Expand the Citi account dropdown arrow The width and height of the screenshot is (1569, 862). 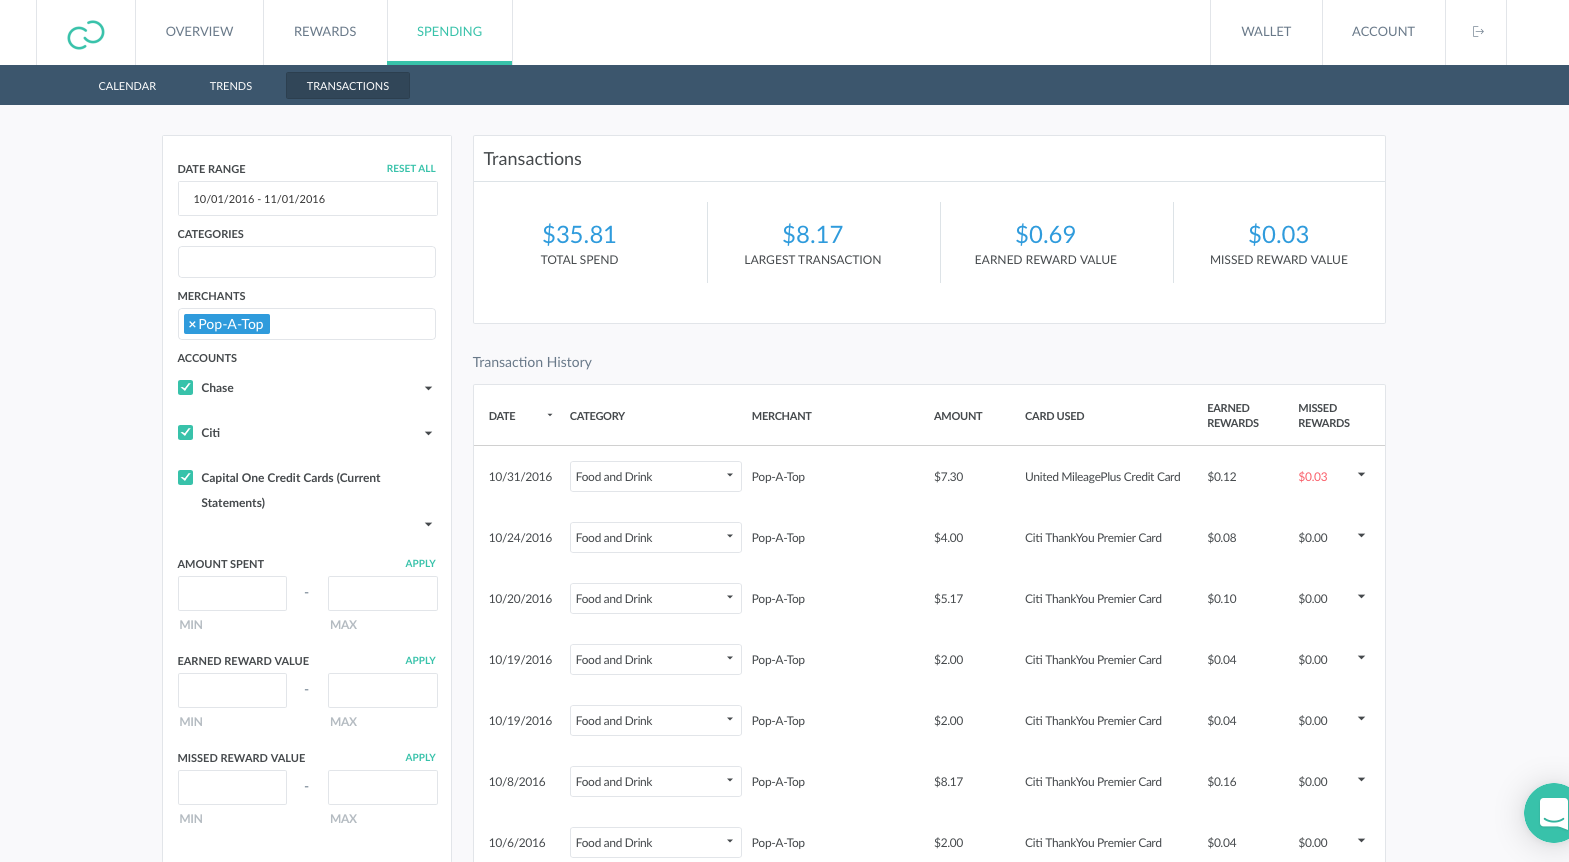pos(428,433)
